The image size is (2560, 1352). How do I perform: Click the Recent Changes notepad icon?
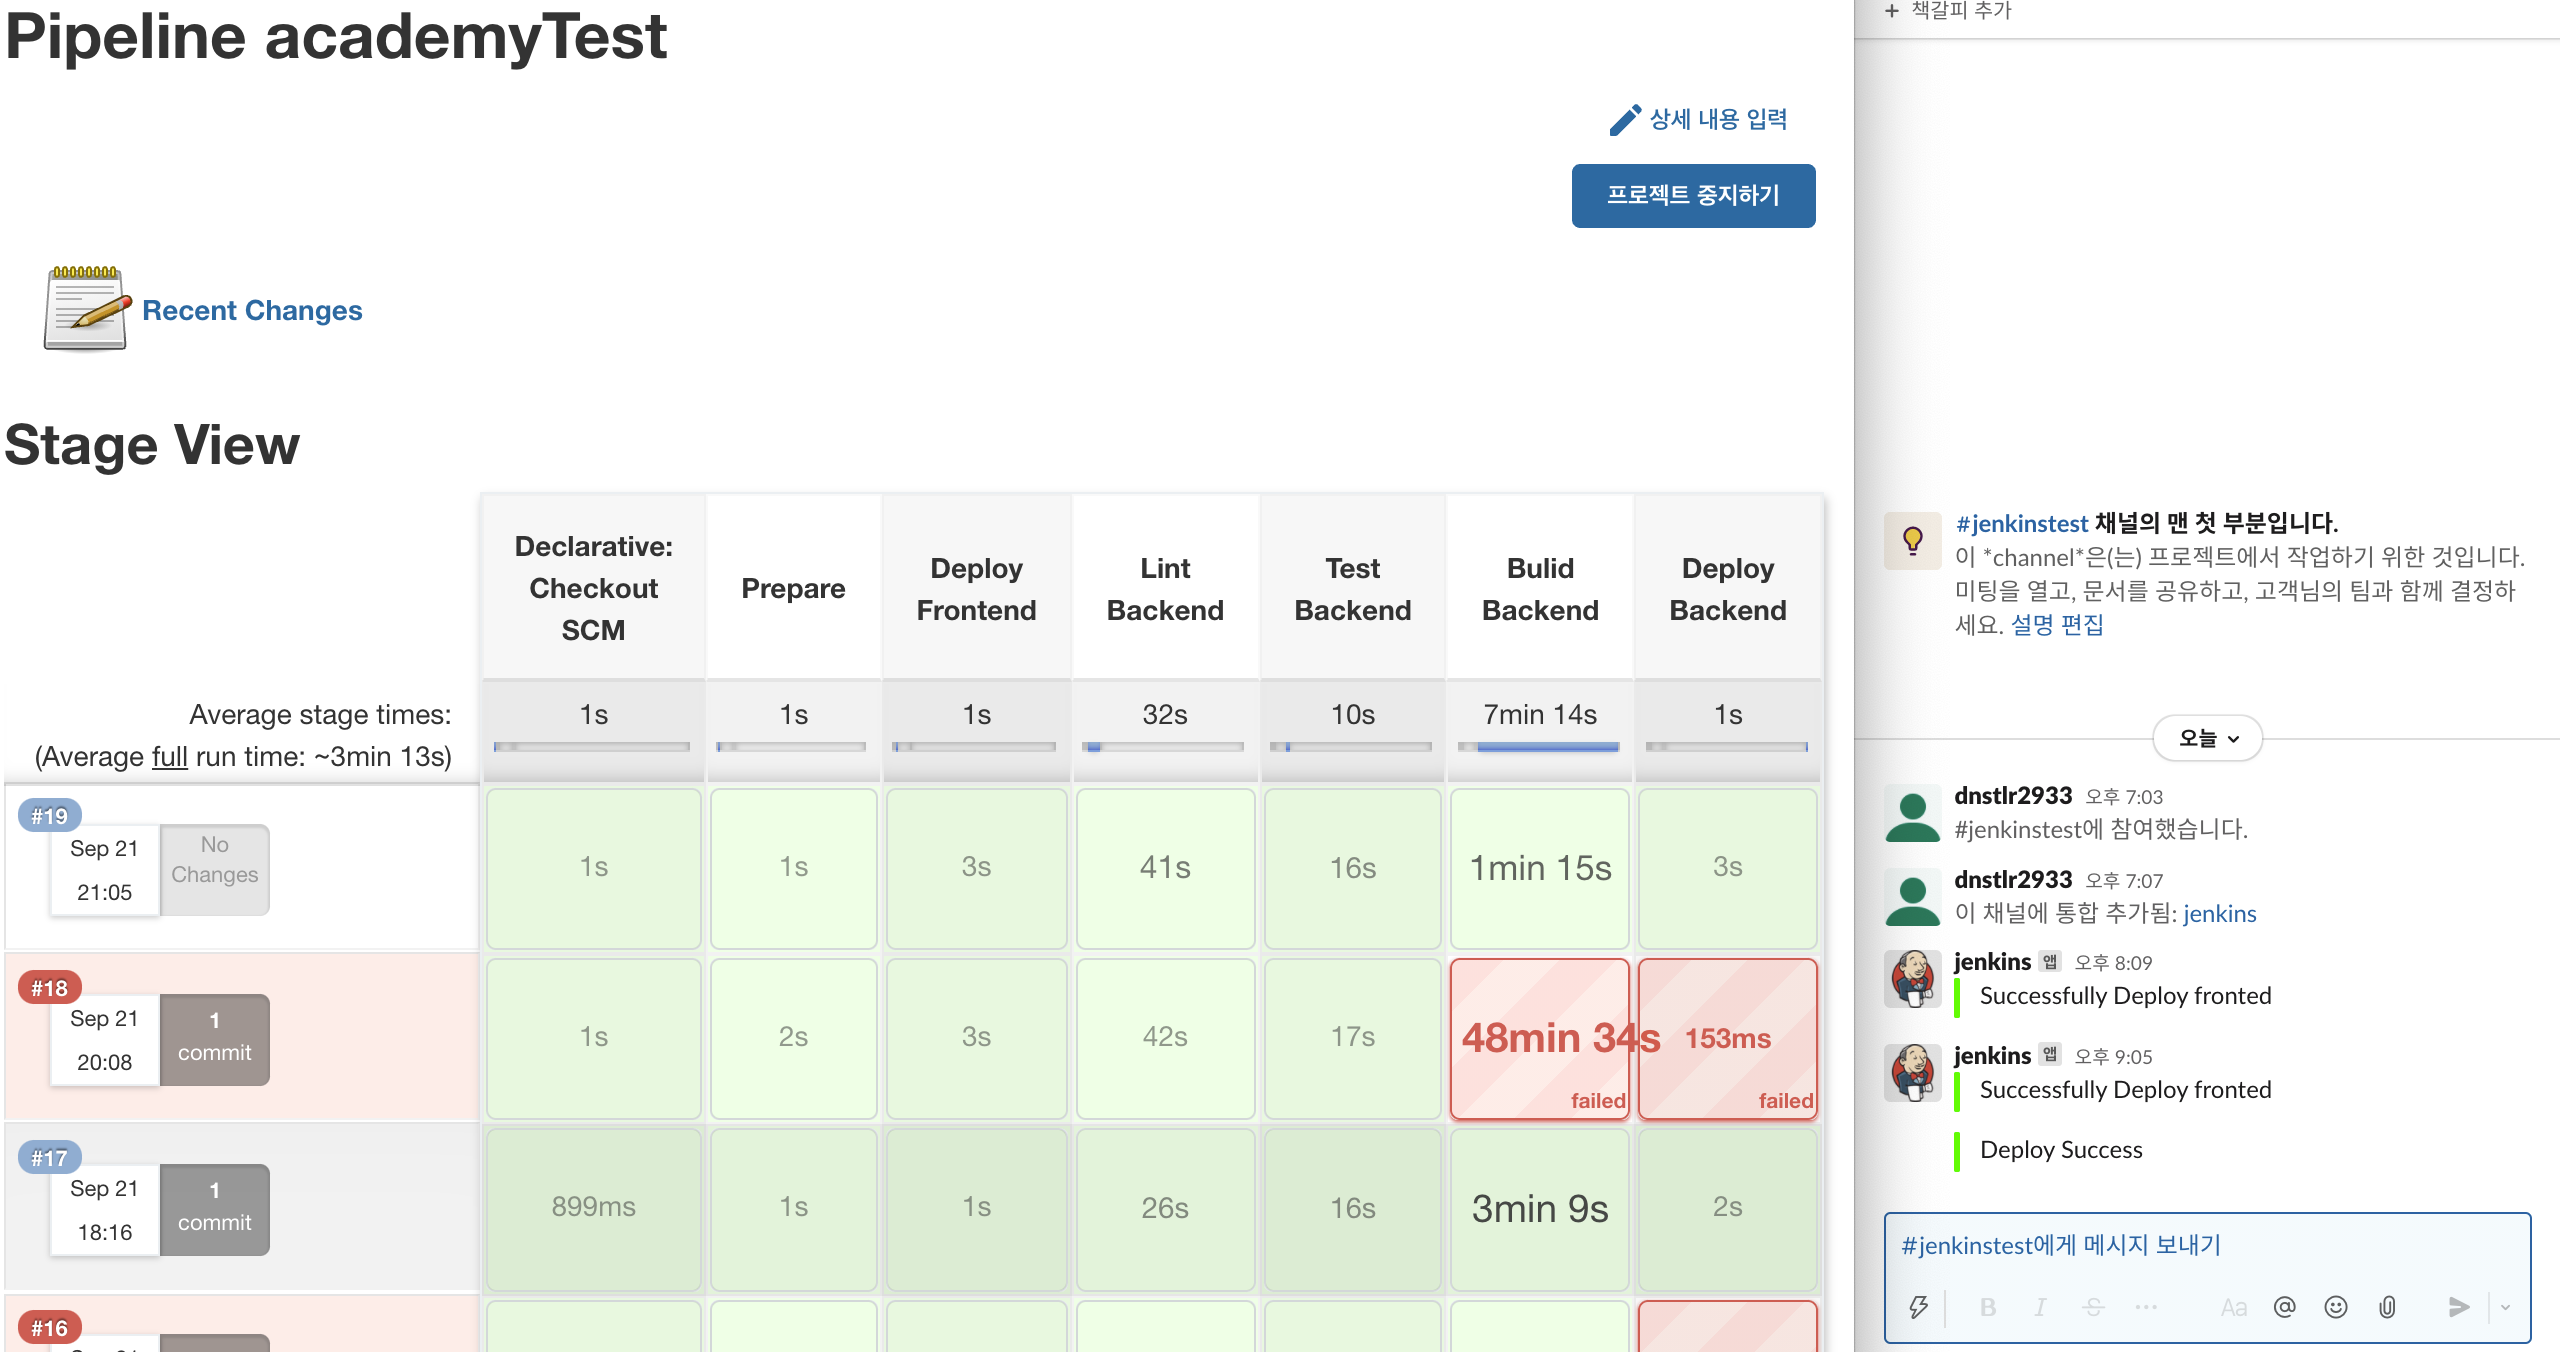86,309
